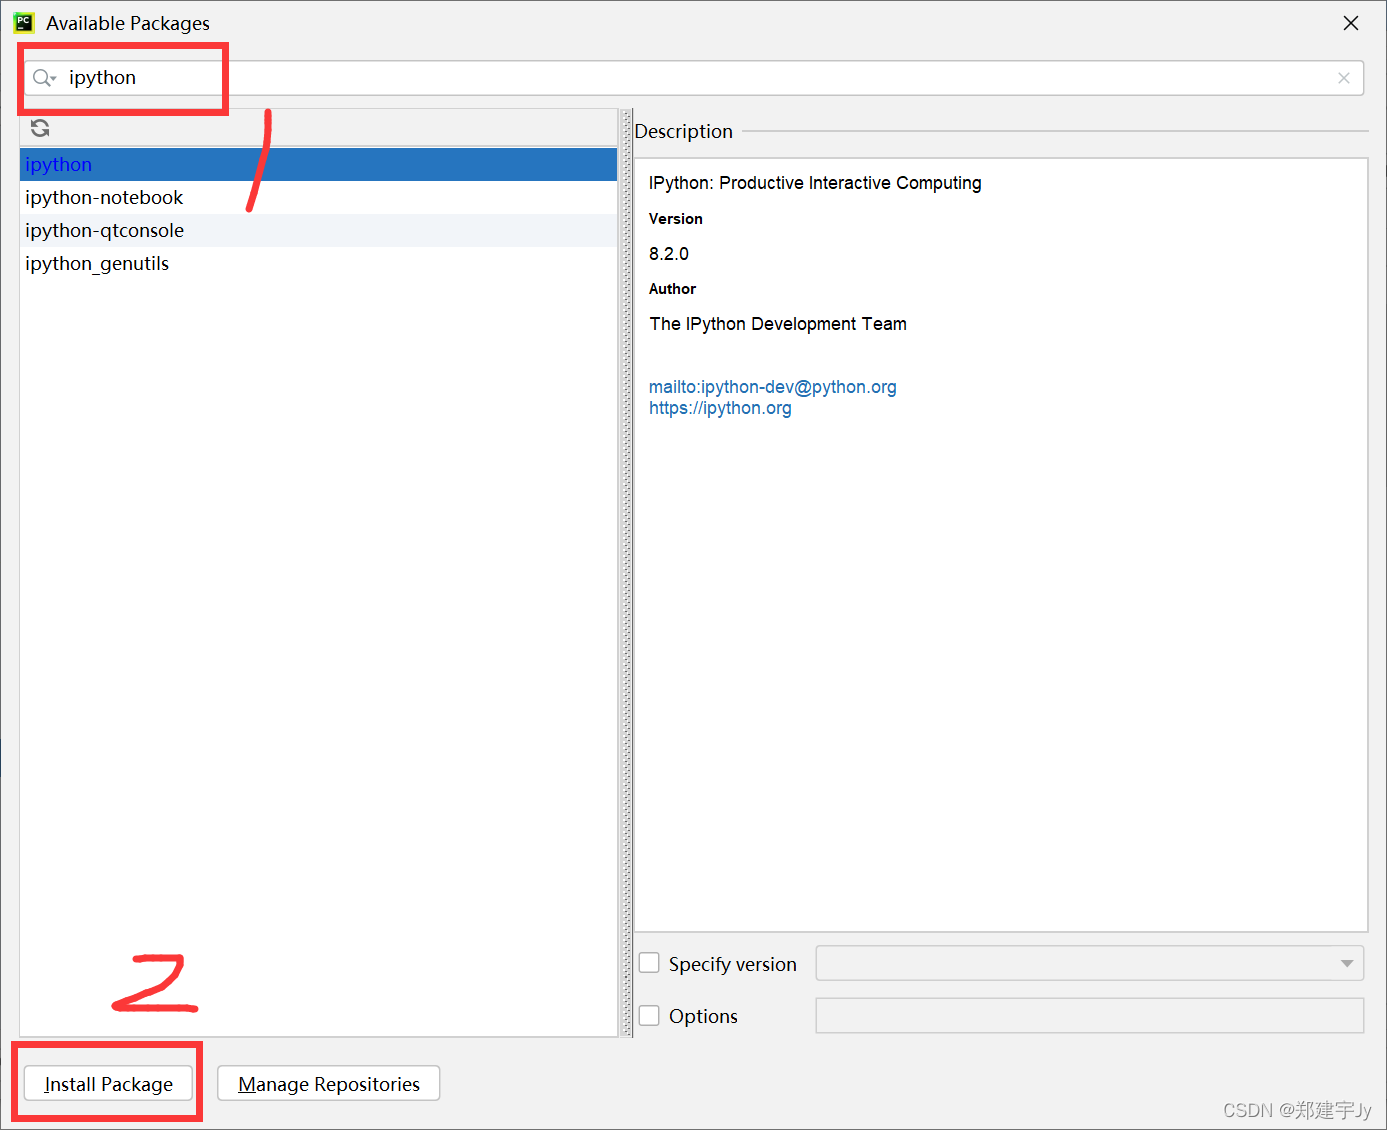Click the version value 8.2.0

tap(669, 254)
